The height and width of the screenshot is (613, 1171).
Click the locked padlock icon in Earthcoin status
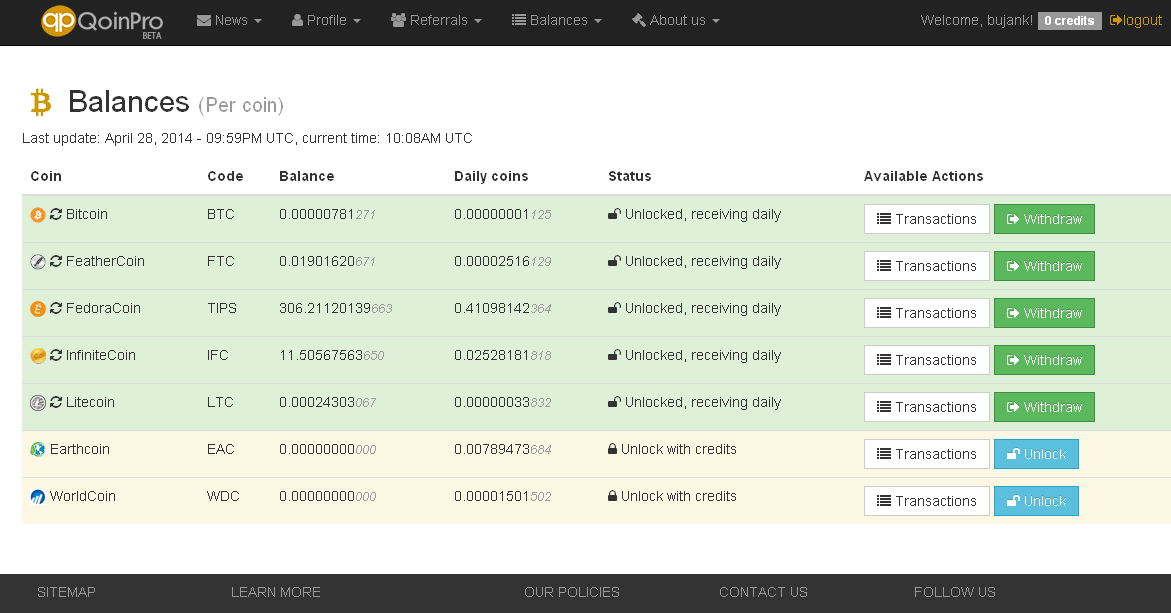click(x=612, y=449)
